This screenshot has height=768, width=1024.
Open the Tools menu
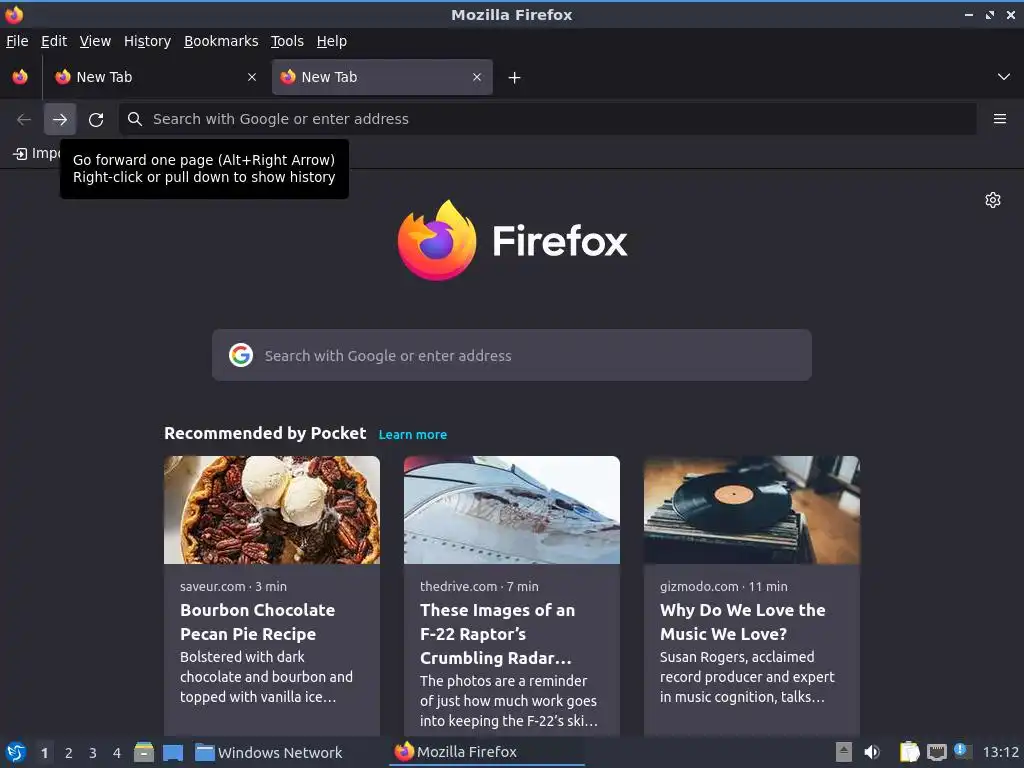[x=287, y=41]
